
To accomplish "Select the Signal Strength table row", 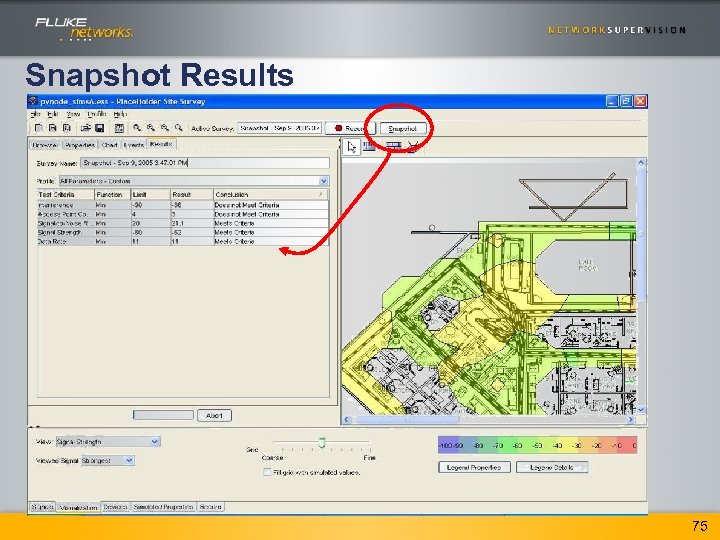I will [x=183, y=232].
